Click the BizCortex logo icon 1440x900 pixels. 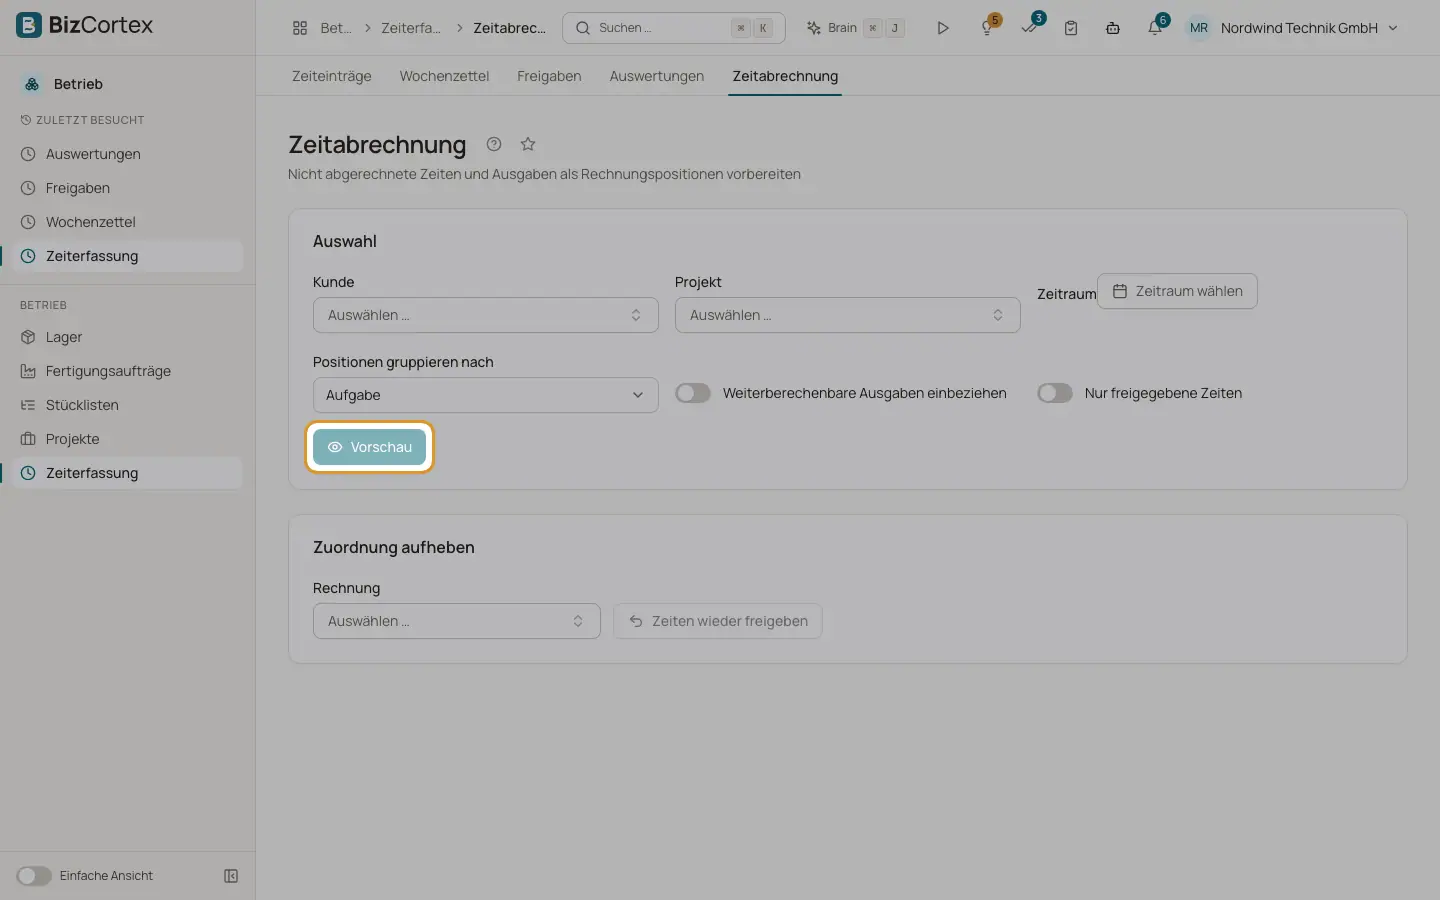pos(29,25)
